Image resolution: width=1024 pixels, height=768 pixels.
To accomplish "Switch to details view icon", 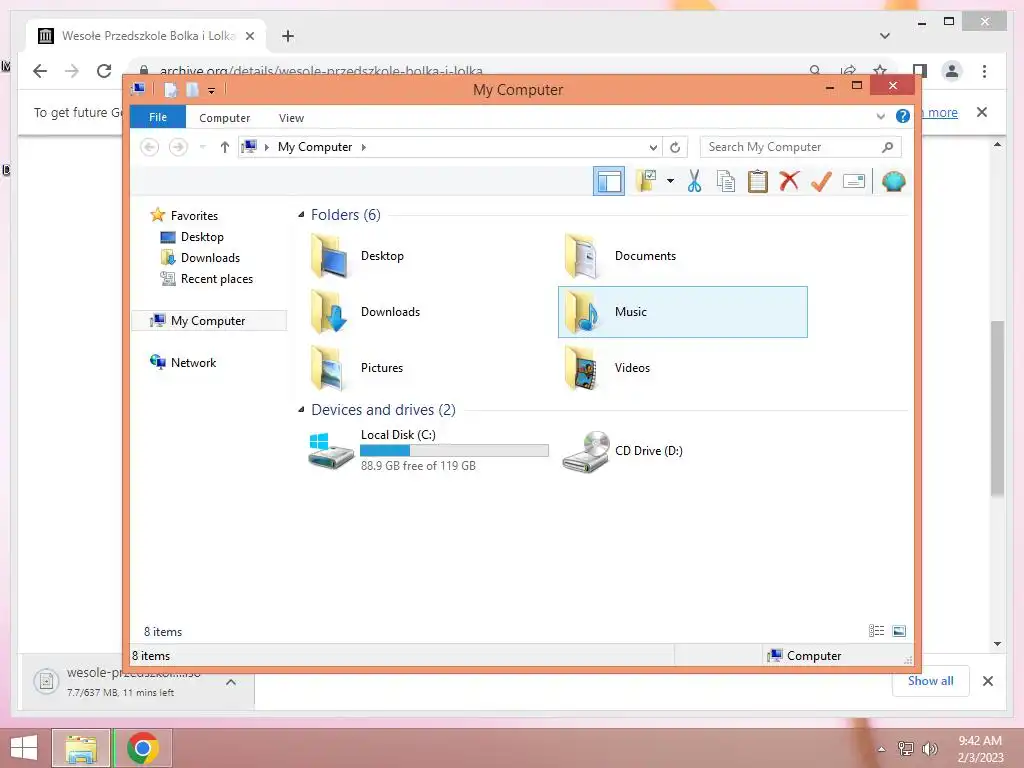I will [x=876, y=630].
